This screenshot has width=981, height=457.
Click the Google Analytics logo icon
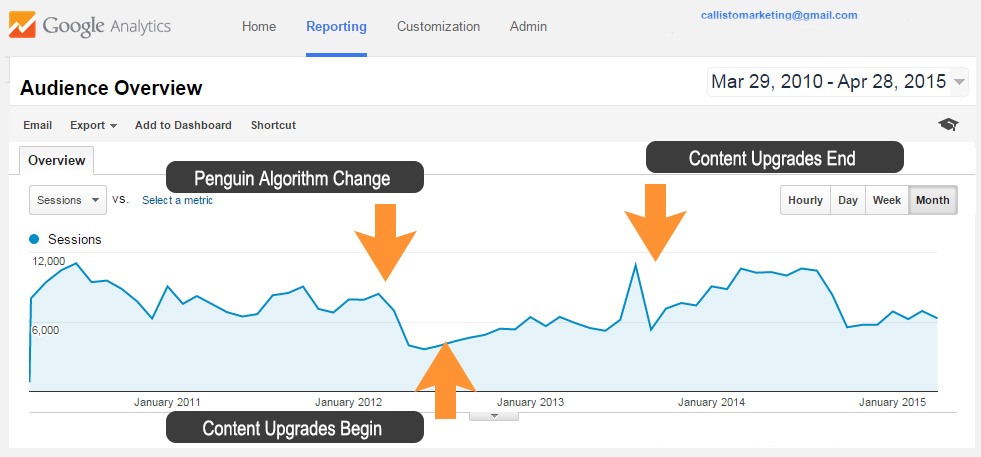click(22, 26)
